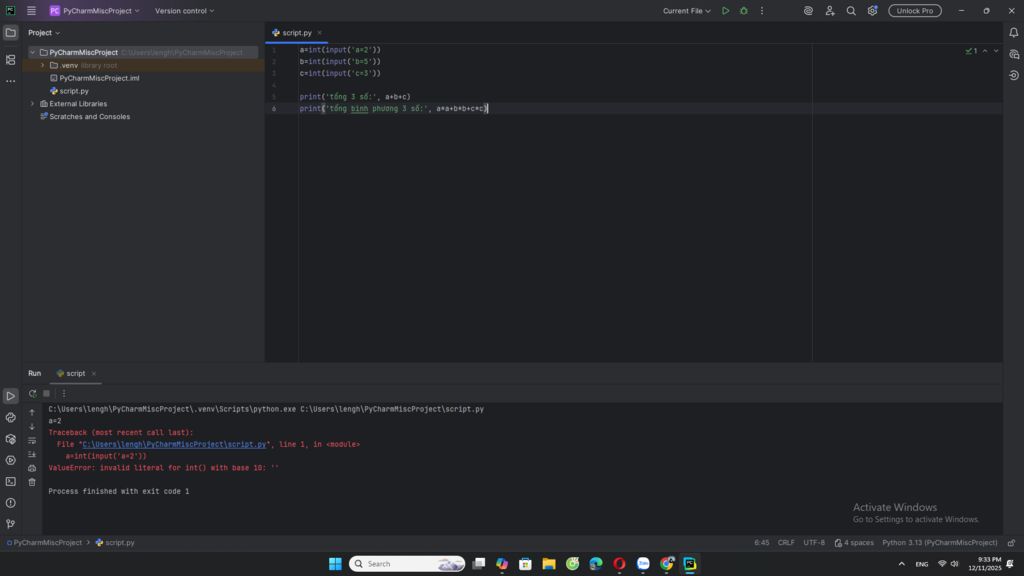1024x576 pixels.
Task: Open AI Chat tool window in right stripe
Action: point(1014,54)
